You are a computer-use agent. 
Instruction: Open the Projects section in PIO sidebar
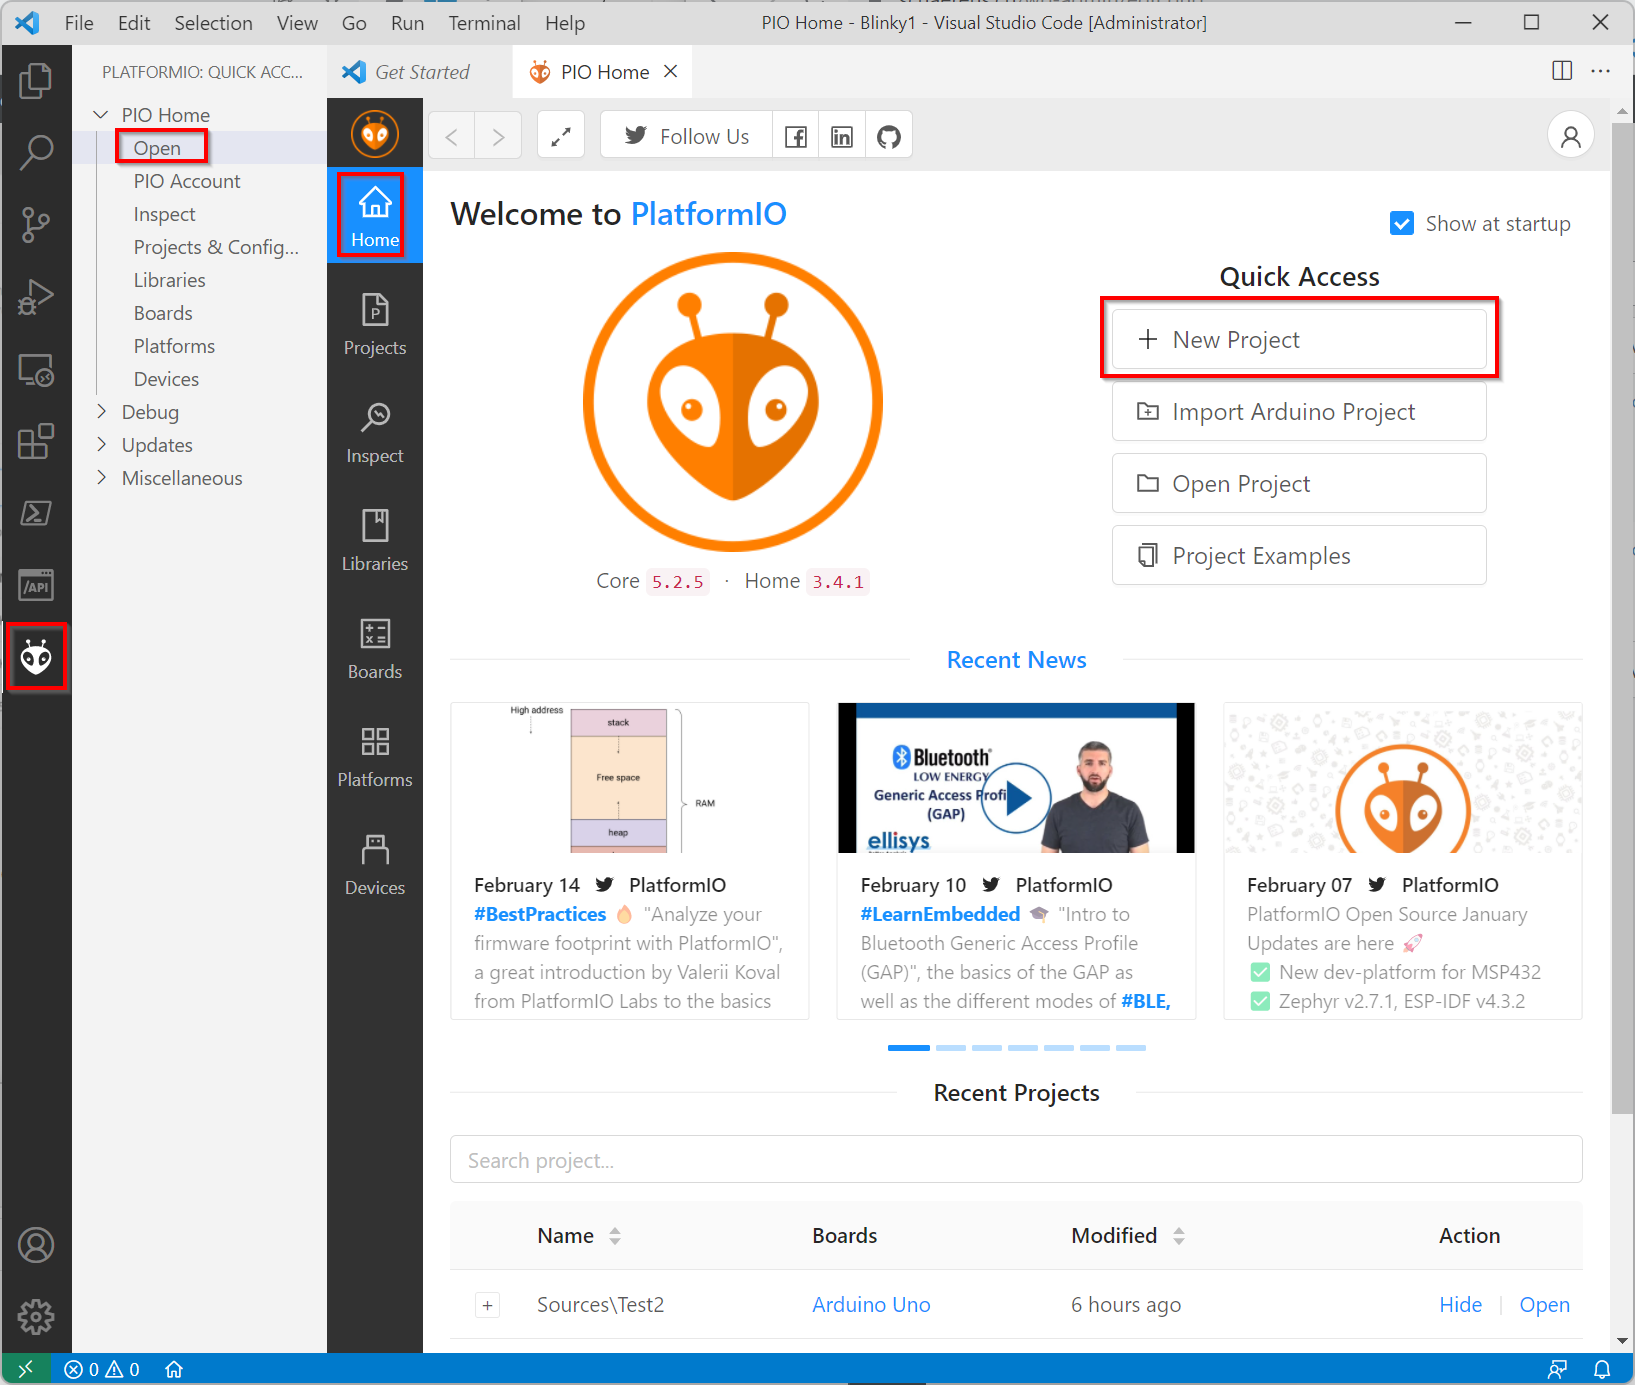(x=375, y=324)
